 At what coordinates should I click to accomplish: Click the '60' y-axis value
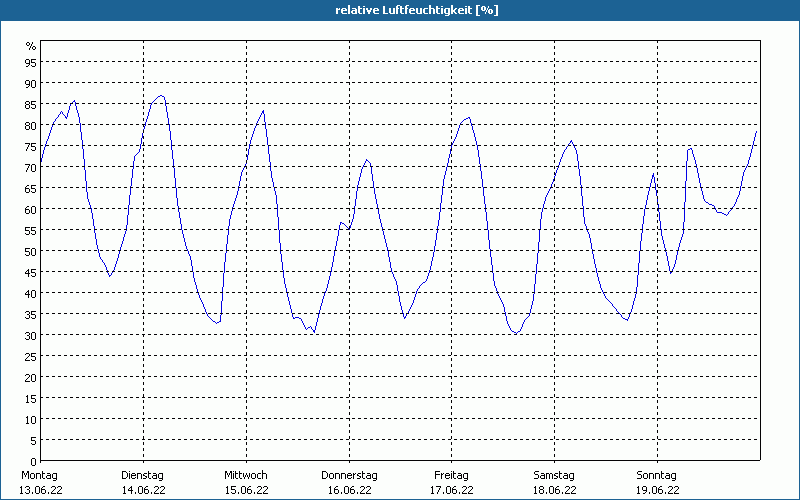[31, 210]
